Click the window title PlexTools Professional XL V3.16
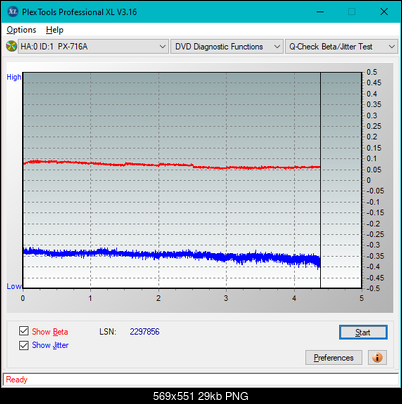Image resolution: width=402 pixels, height=404 pixels. (x=79, y=12)
